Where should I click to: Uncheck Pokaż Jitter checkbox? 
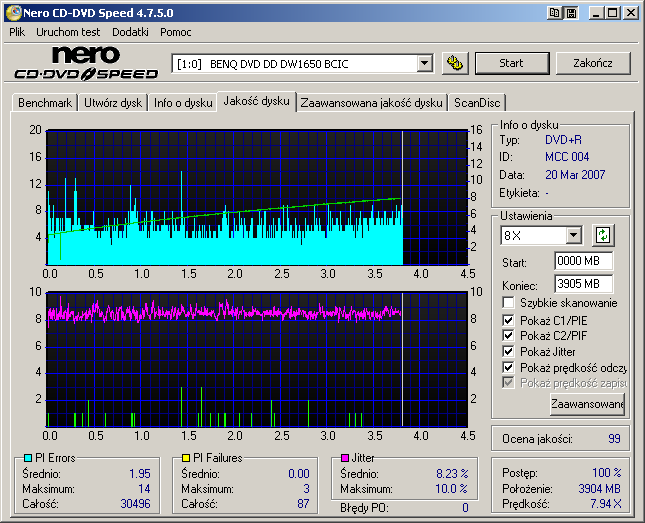(508, 351)
